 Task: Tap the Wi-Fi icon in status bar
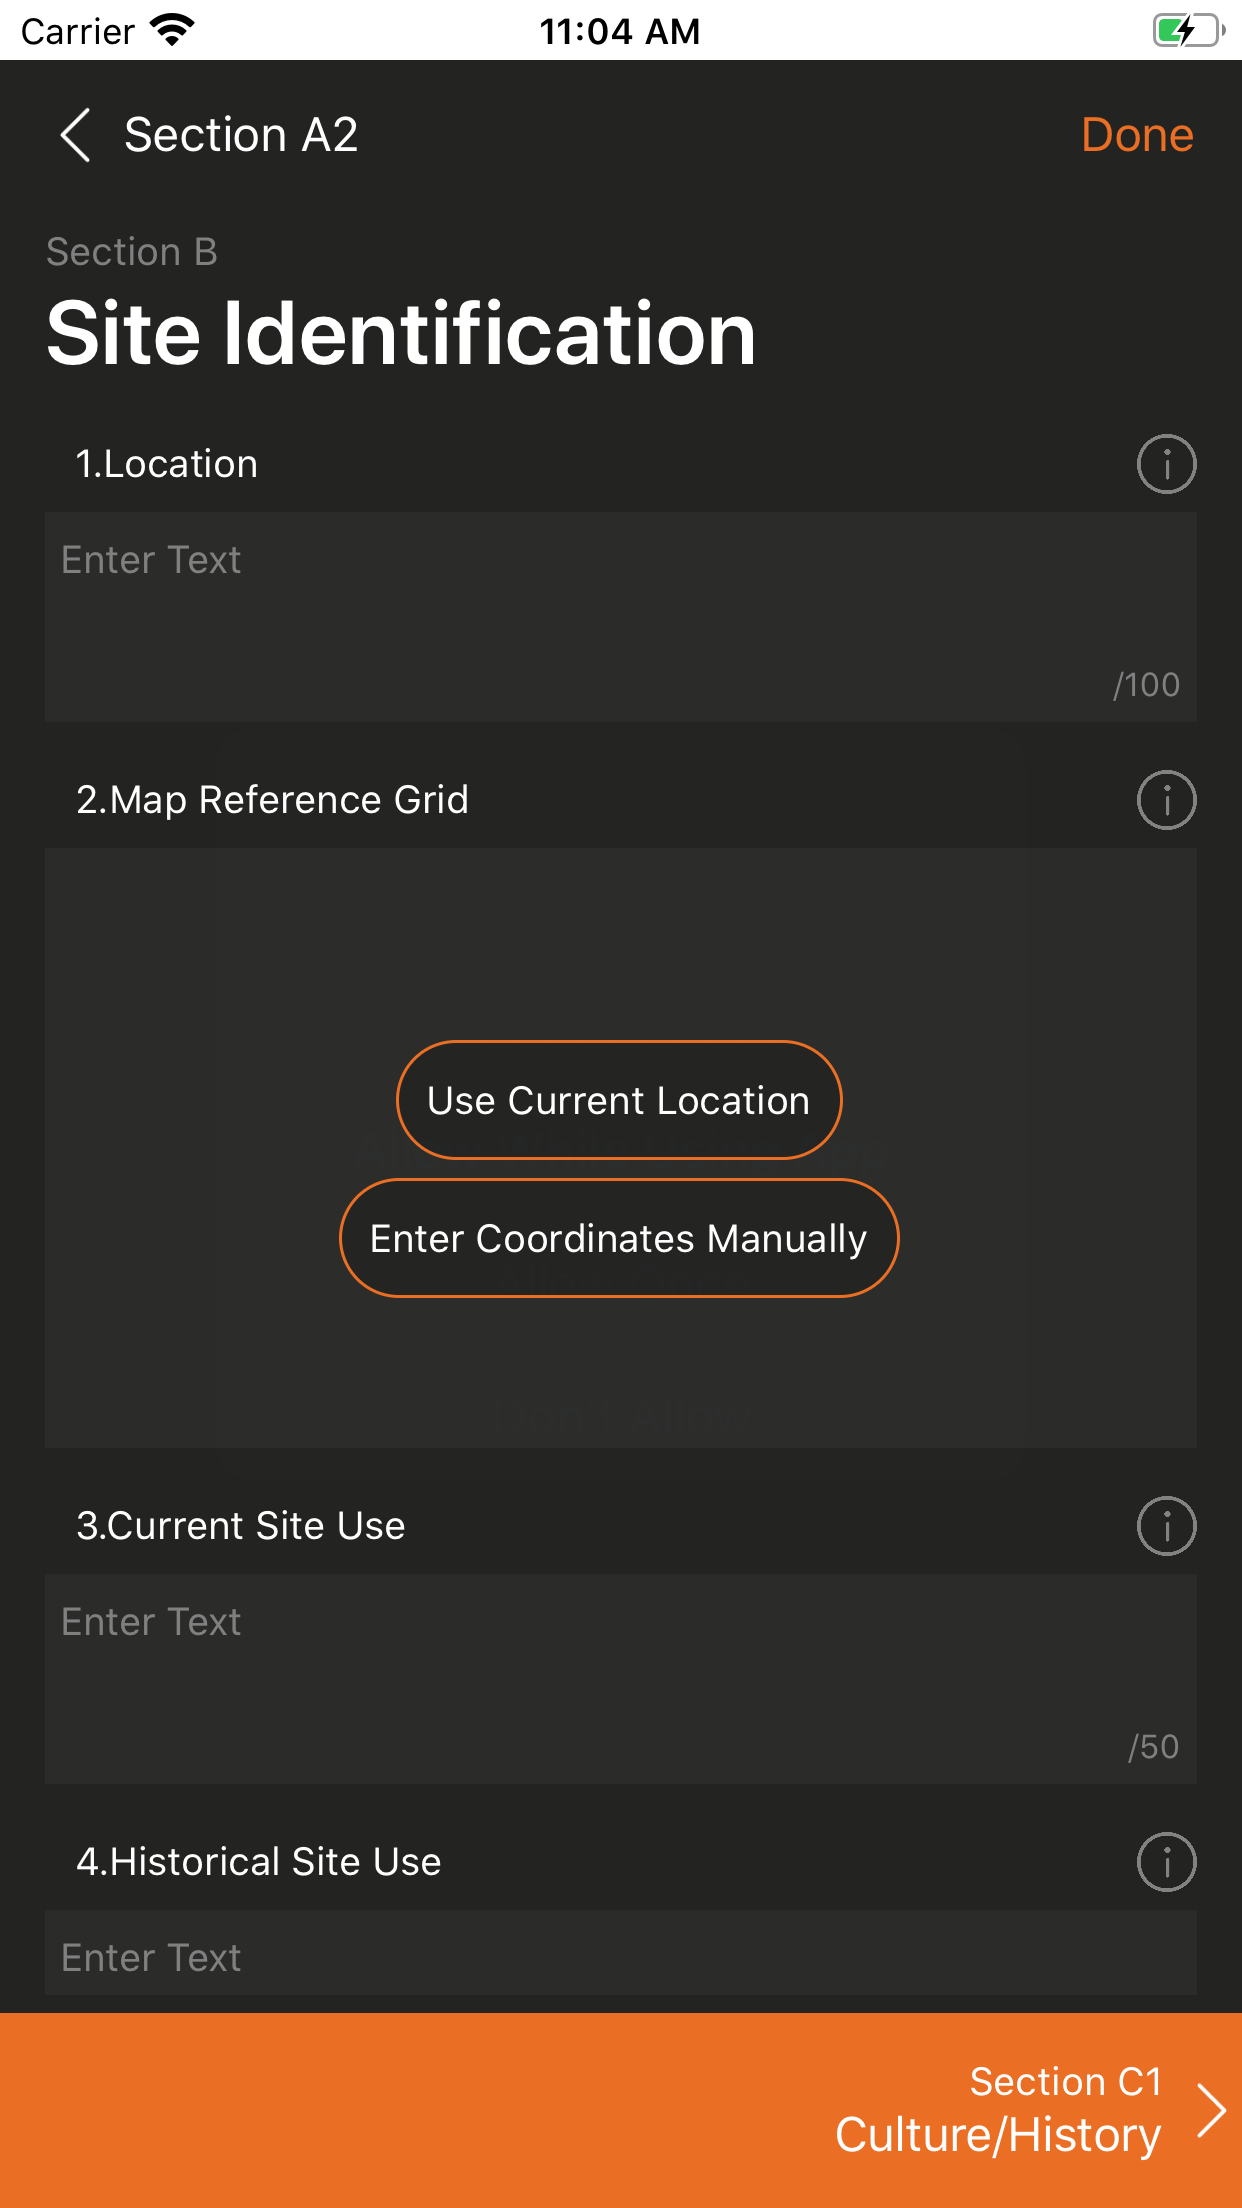(172, 29)
